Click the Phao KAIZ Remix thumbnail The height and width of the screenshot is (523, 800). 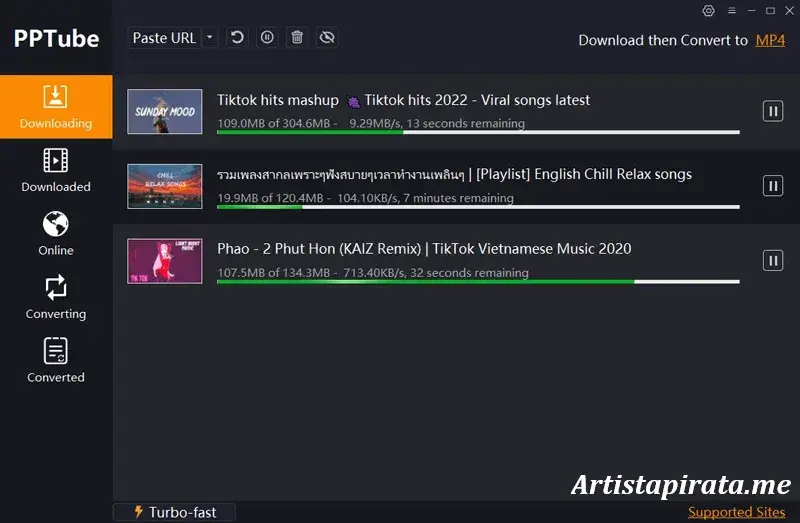(165, 261)
